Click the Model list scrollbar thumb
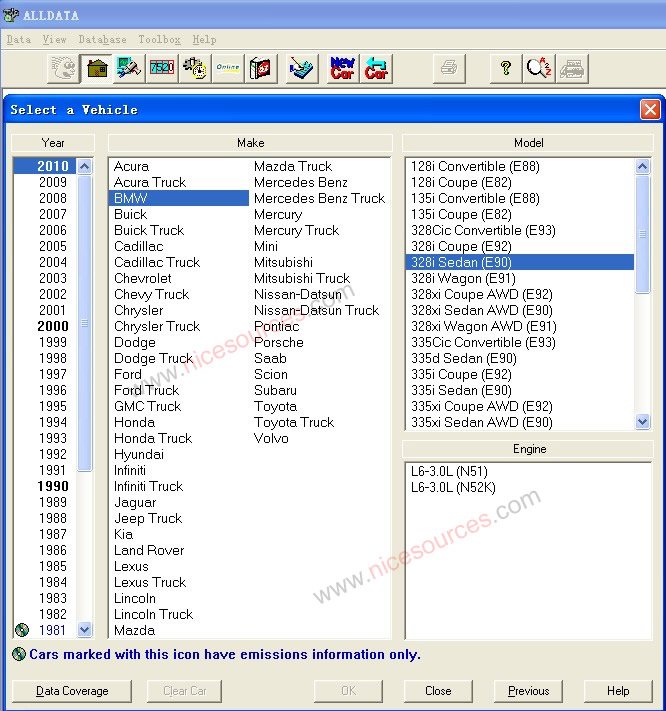 click(x=642, y=234)
